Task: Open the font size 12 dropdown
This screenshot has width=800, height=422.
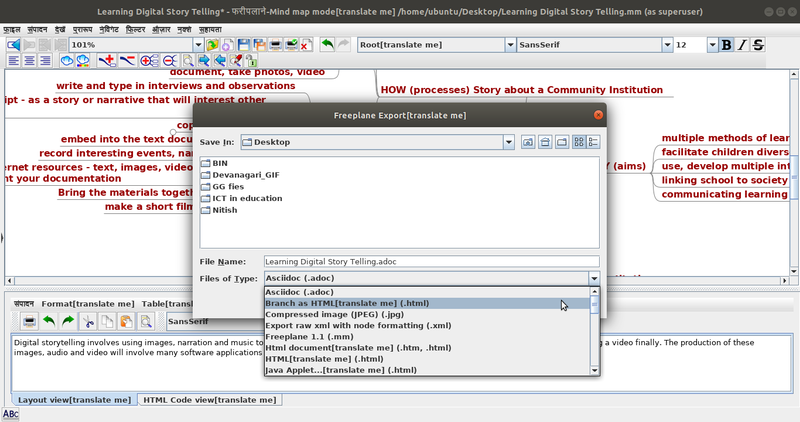Action: click(712, 45)
